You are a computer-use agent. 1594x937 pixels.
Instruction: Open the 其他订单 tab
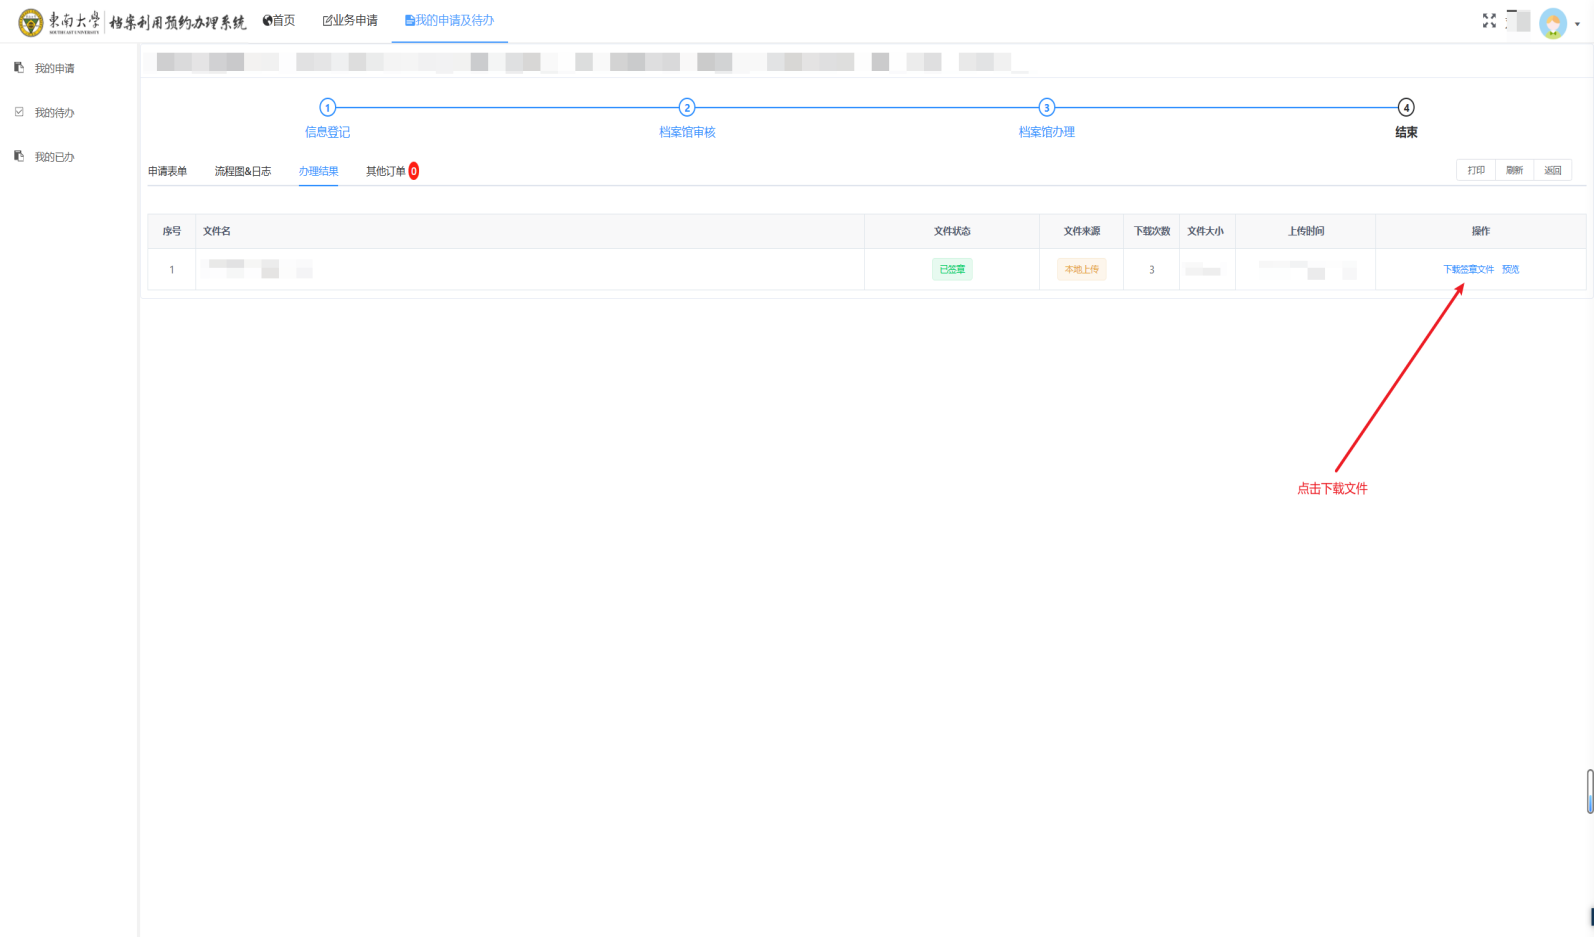[x=386, y=172]
